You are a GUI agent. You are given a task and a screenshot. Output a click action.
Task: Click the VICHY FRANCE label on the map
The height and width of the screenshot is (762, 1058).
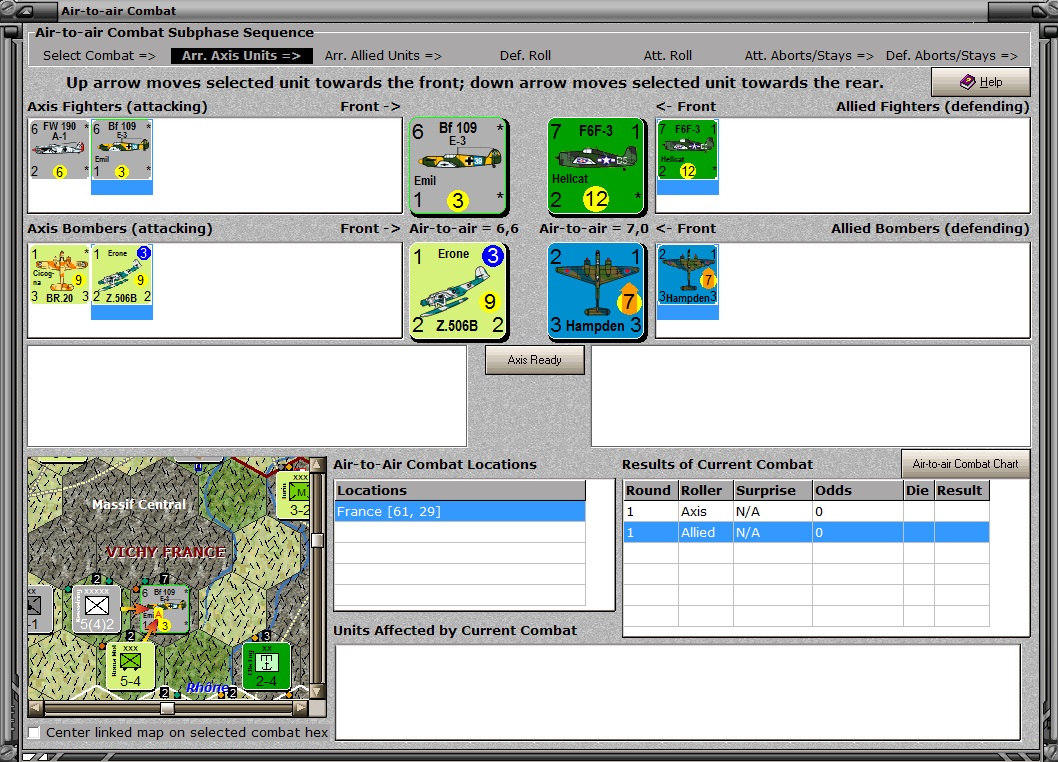[x=166, y=552]
